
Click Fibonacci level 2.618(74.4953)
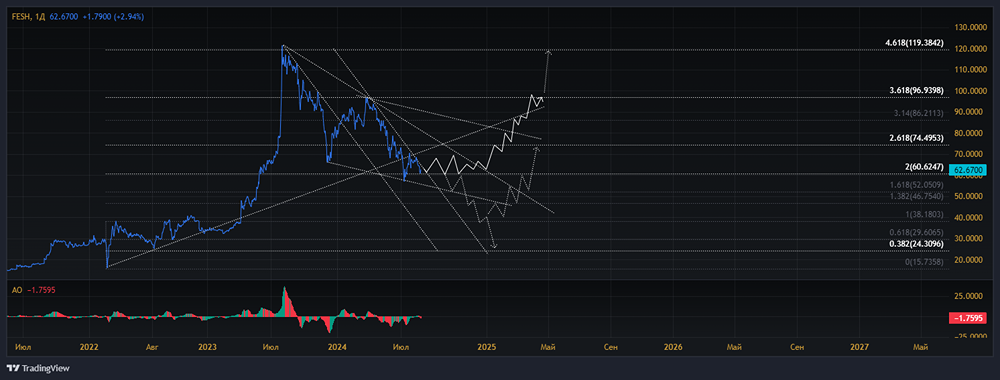coord(916,138)
